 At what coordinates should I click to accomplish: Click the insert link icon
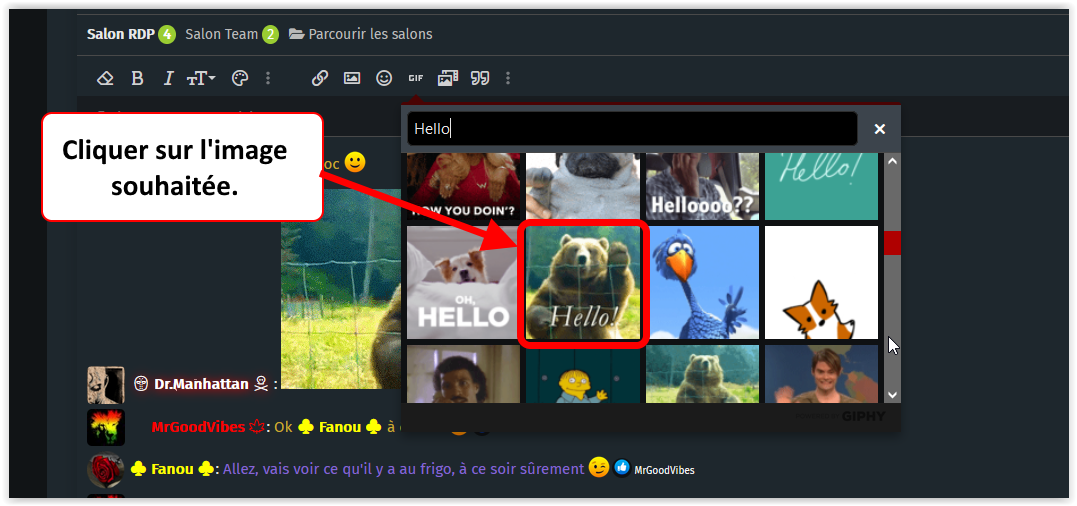[x=319, y=78]
